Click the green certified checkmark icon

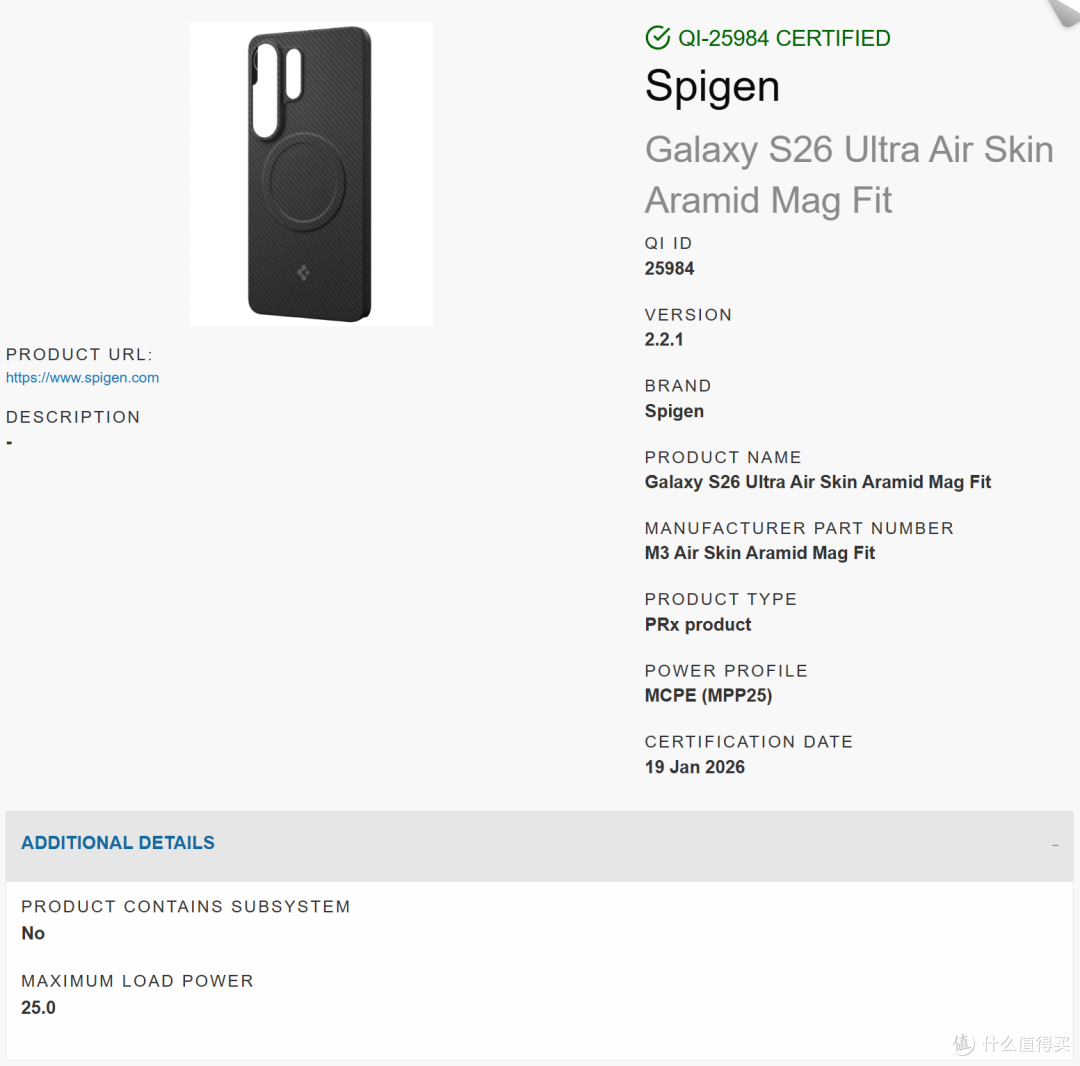coord(657,37)
